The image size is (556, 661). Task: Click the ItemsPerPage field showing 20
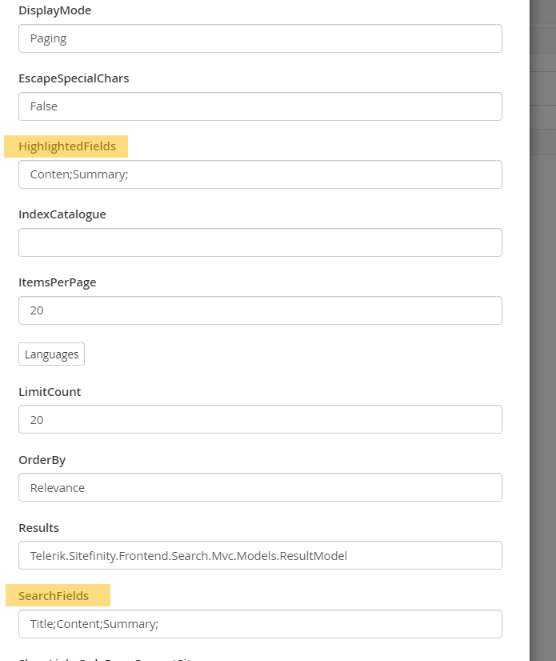click(260, 310)
